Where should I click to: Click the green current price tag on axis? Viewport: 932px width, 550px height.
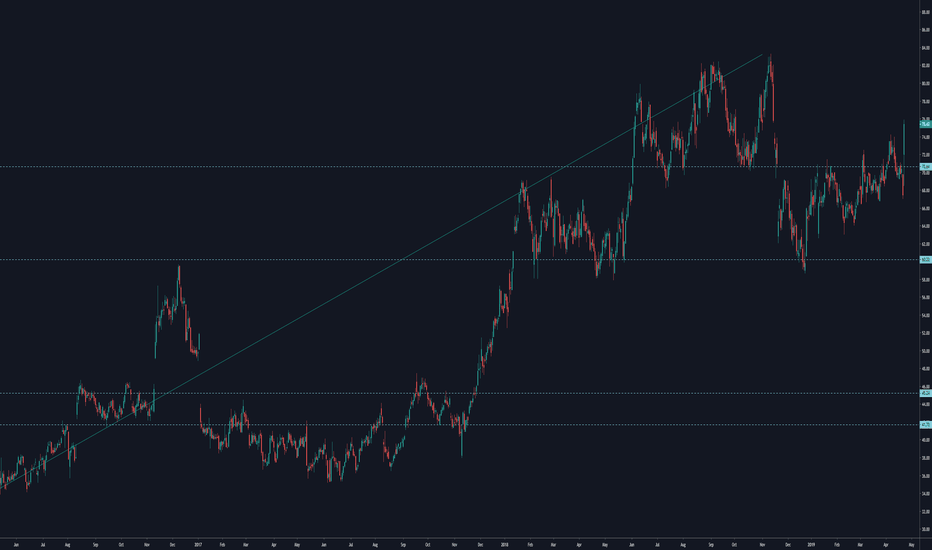pyautogui.click(x=925, y=124)
